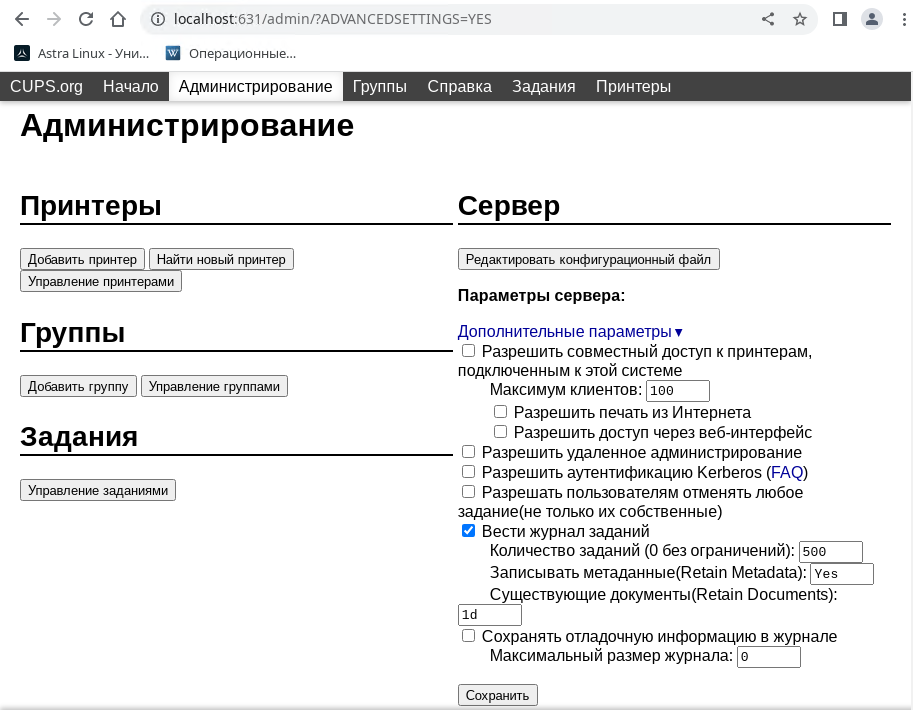The image size is (913, 710).
Task: Enable Разрешить удаленное администрирование checkbox
Action: pyautogui.click(x=468, y=451)
